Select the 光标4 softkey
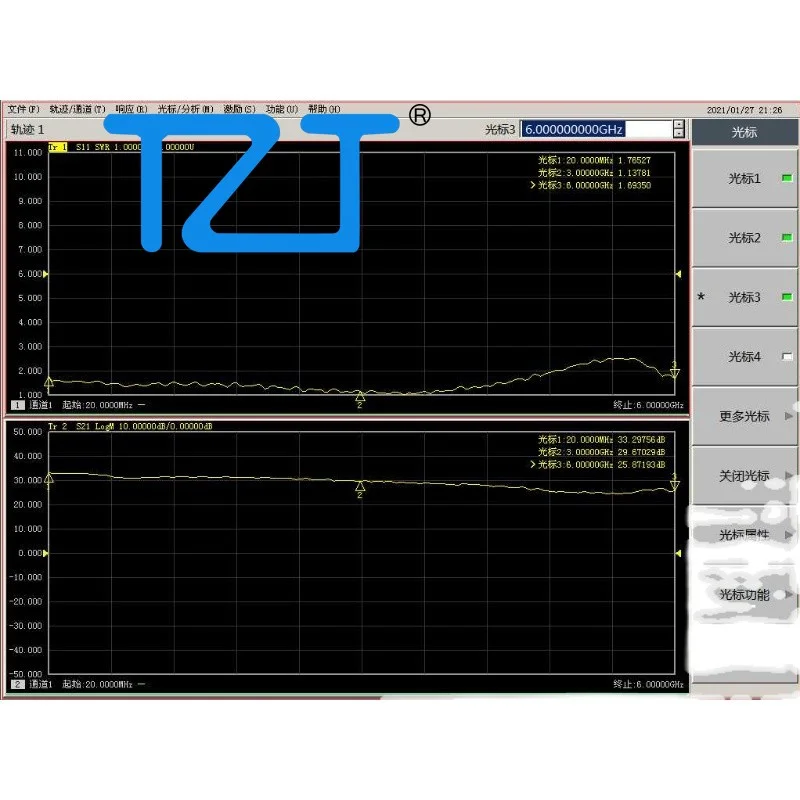 coord(744,357)
